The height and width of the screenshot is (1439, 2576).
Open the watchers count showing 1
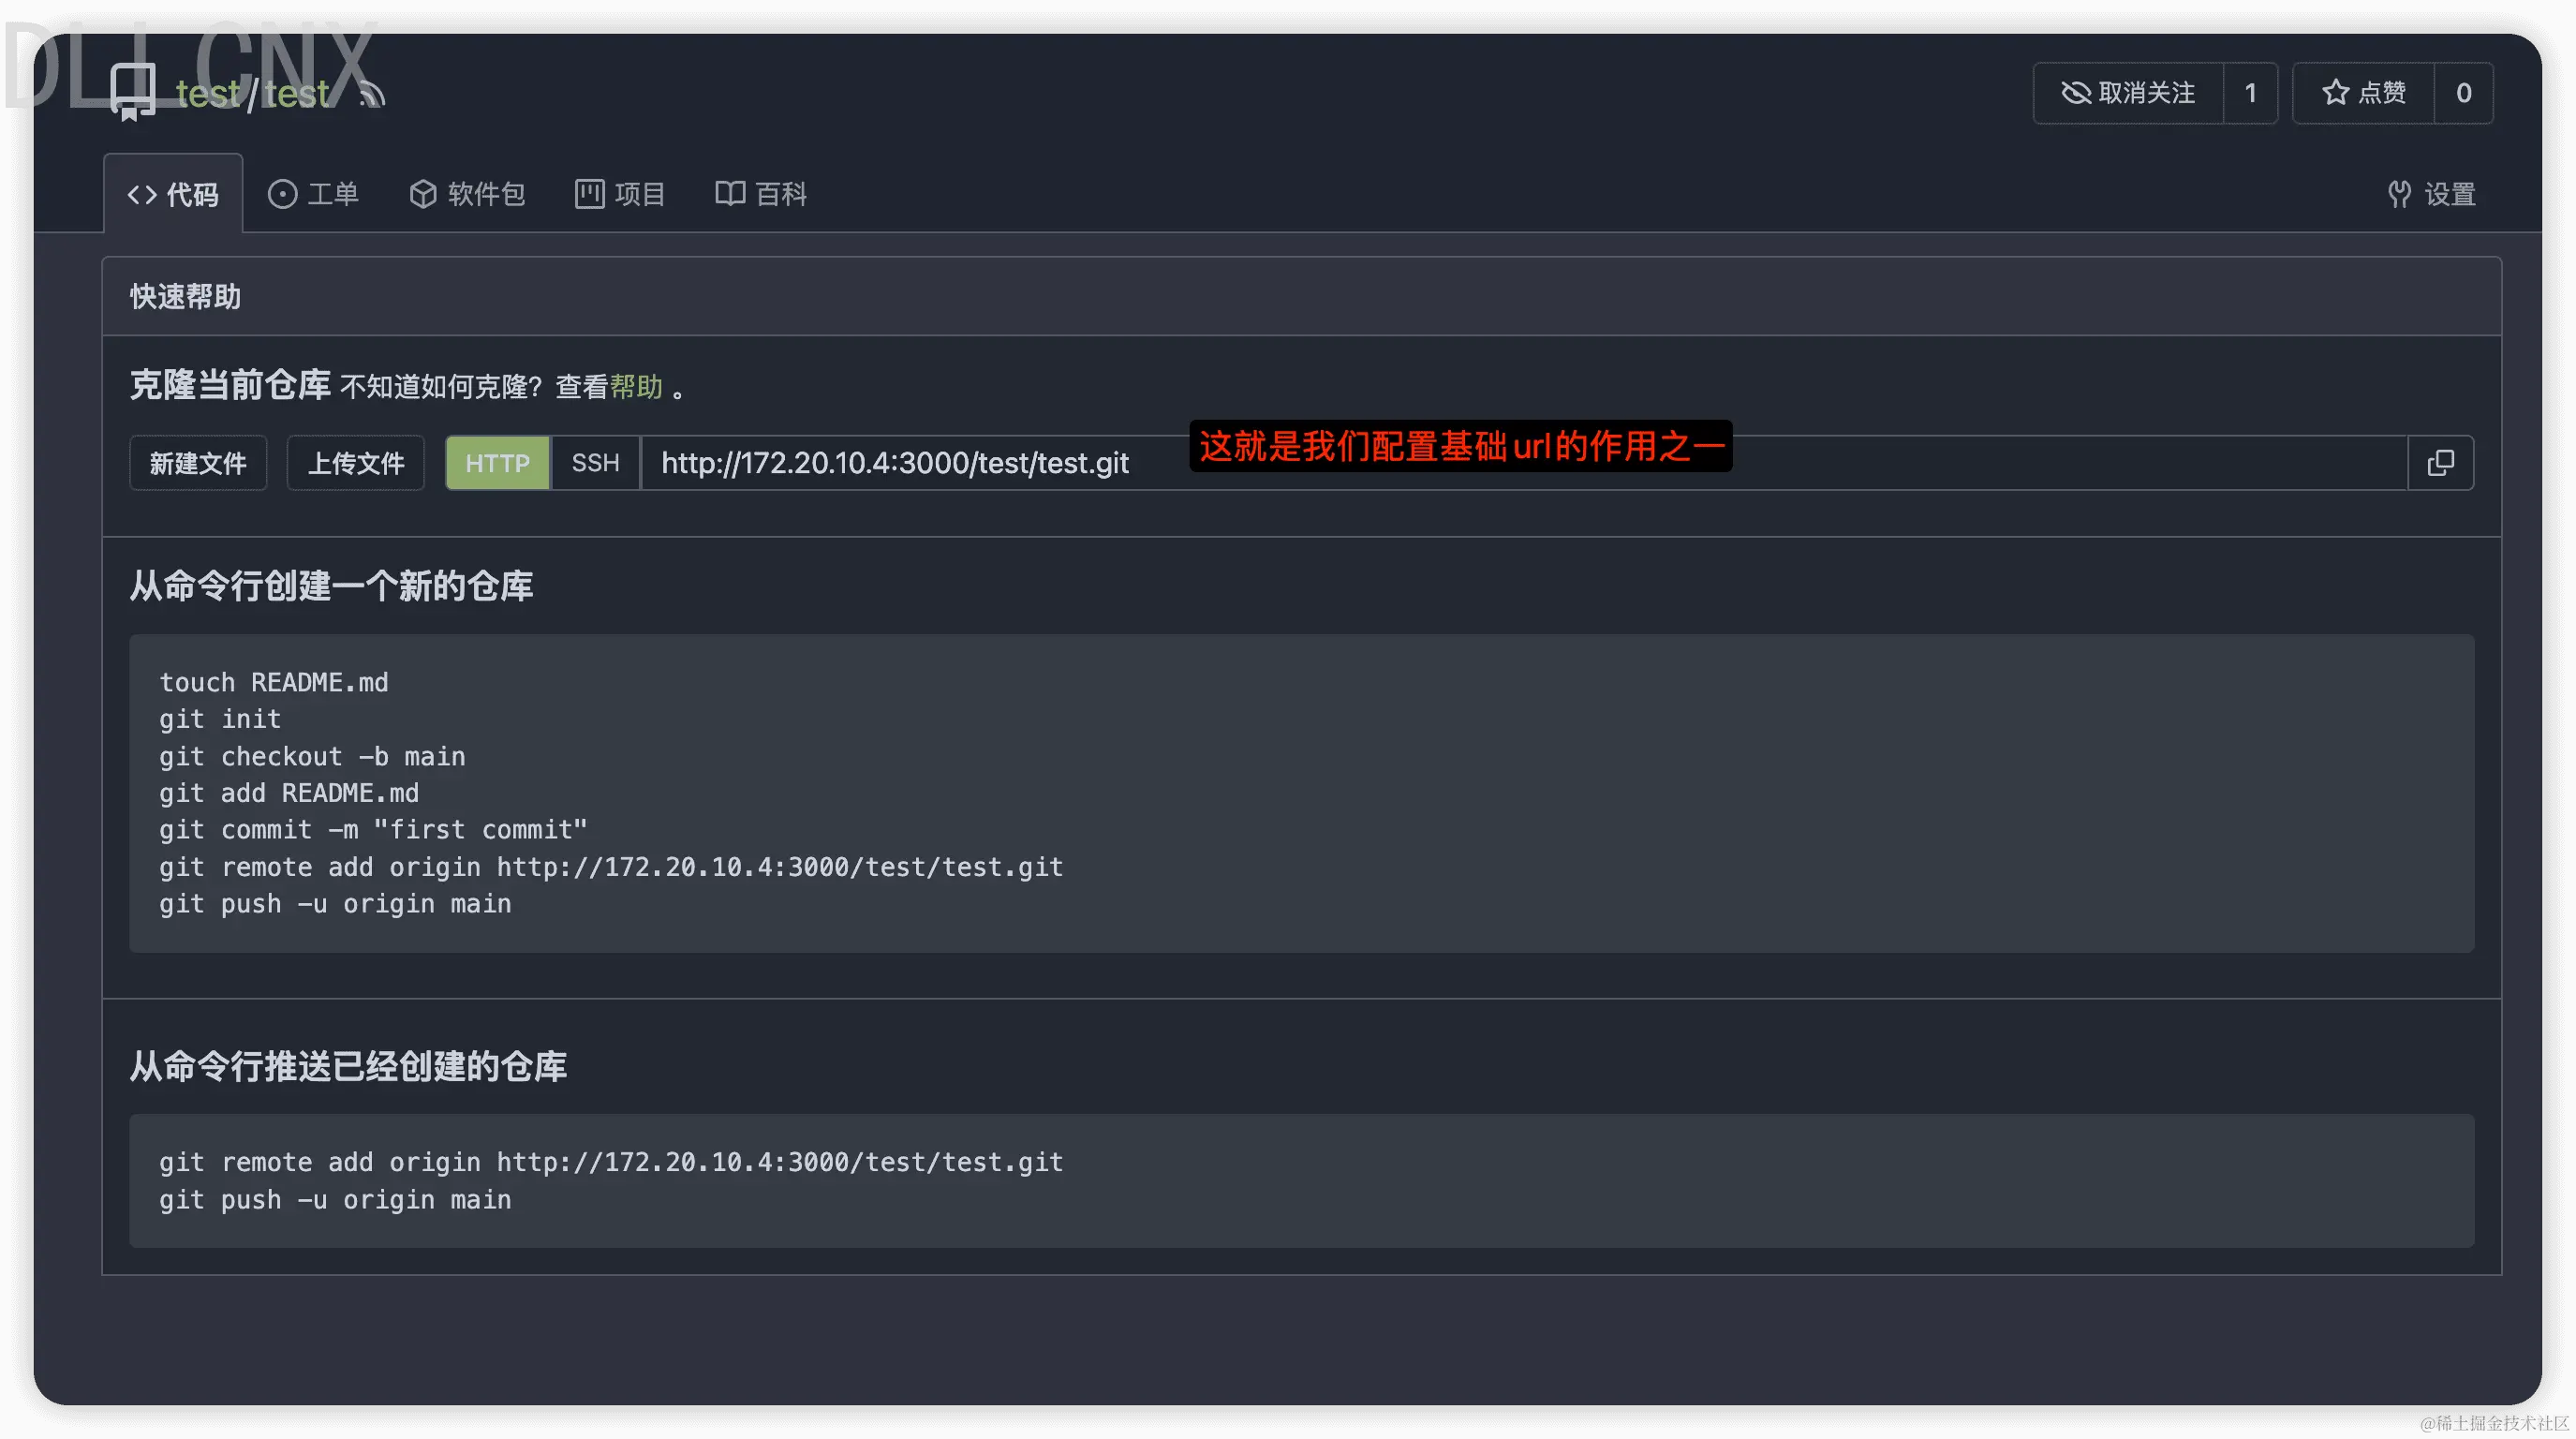tap(2250, 93)
